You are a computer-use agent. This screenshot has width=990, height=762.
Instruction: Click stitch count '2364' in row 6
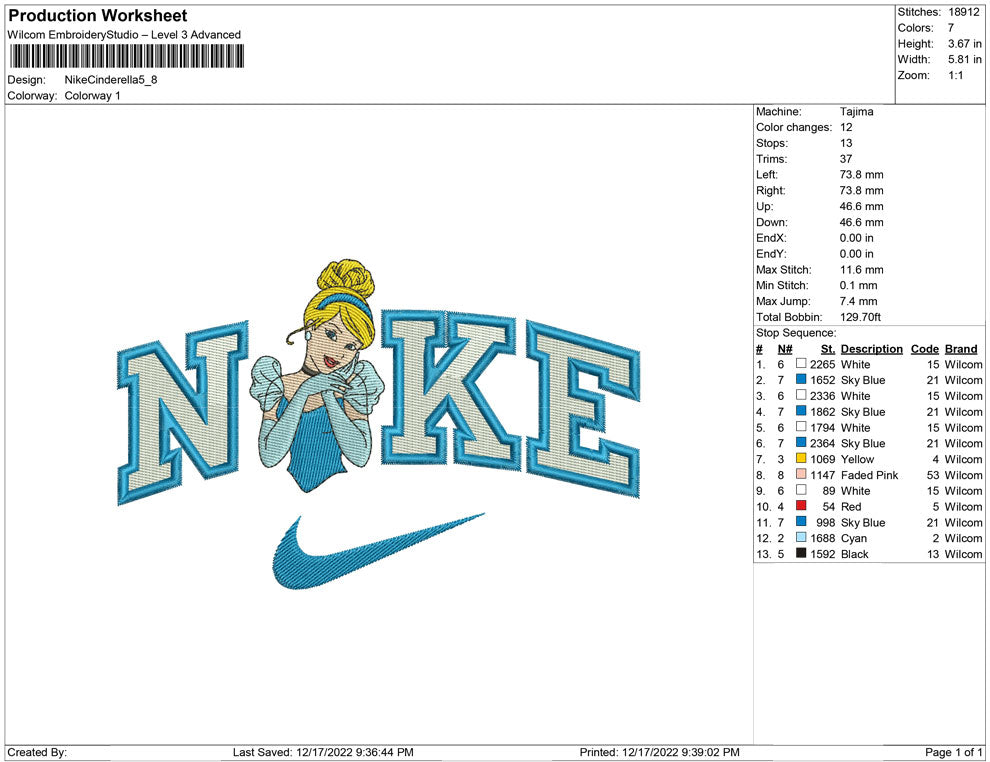pos(823,443)
